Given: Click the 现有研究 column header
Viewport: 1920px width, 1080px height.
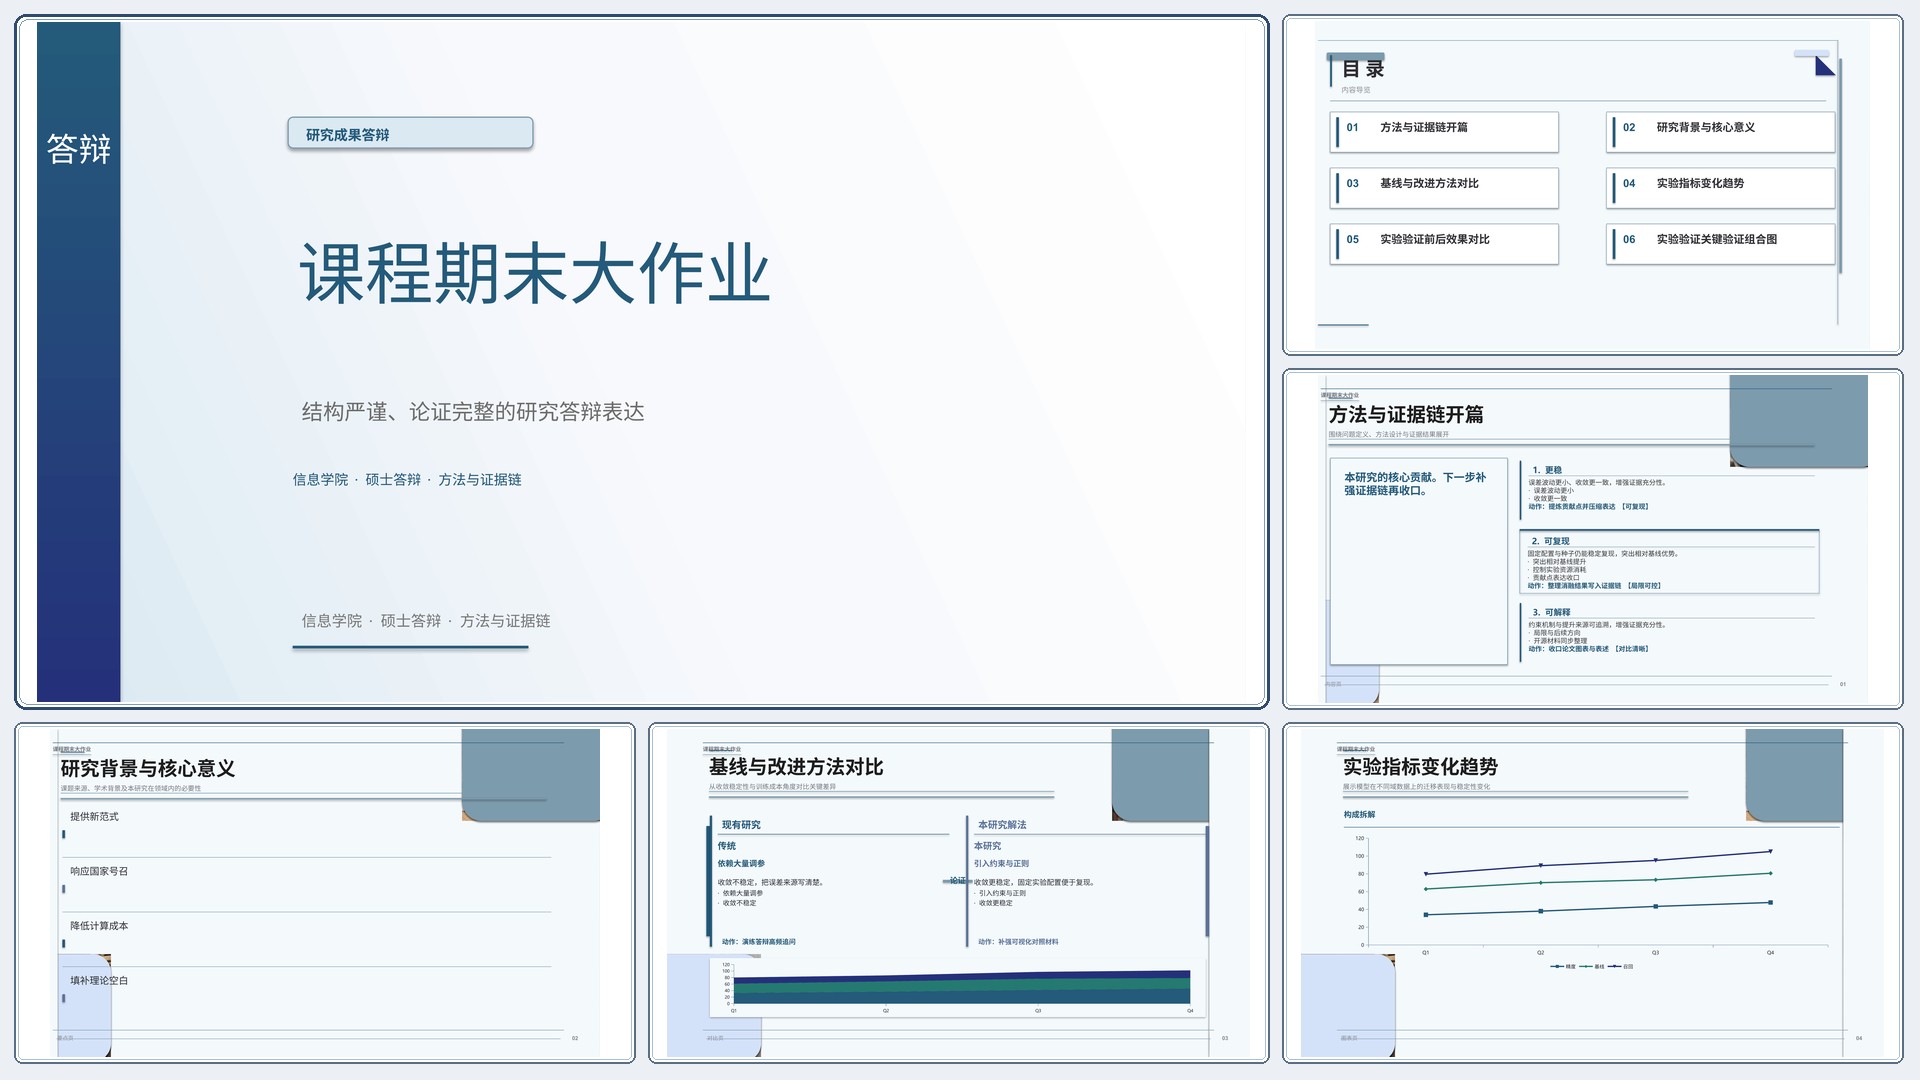Looking at the screenshot, I should tap(741, 825).
